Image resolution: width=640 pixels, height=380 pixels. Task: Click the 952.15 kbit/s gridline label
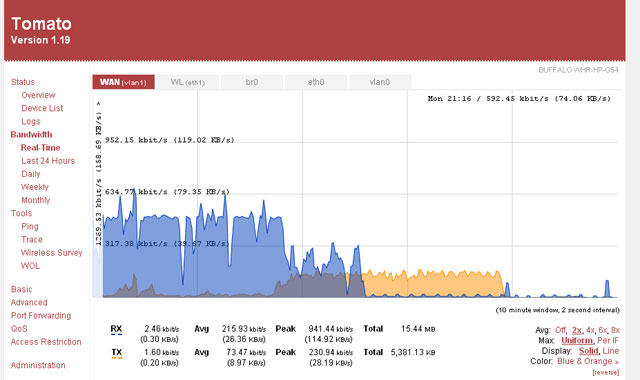(169, 140)
